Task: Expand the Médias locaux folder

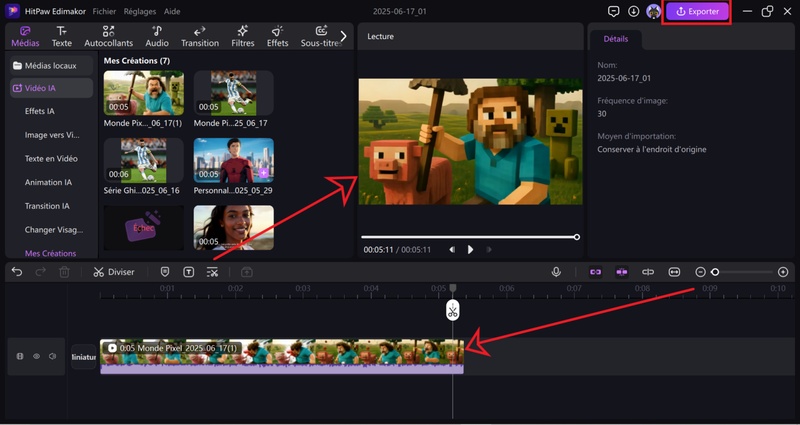Action: pos(50,65)
